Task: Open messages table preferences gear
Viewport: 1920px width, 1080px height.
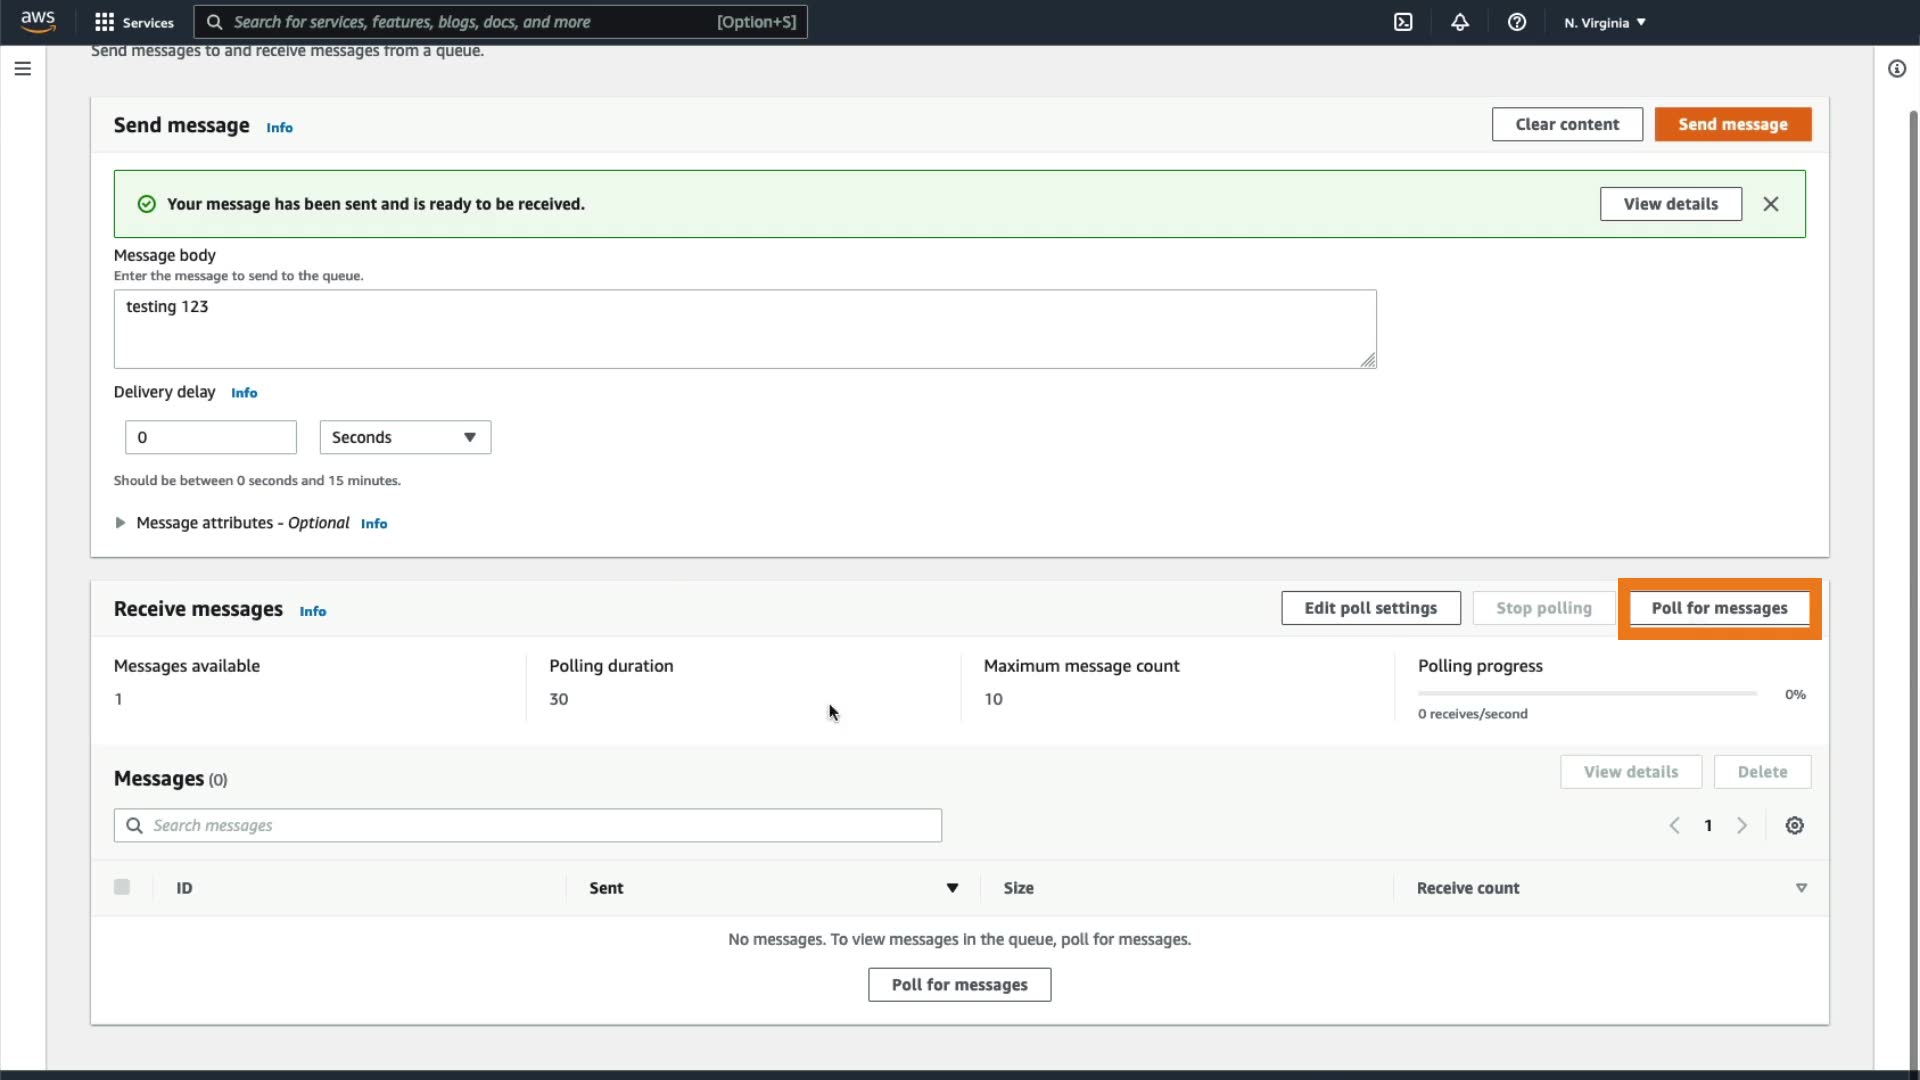Action: tap(1795, 826)
